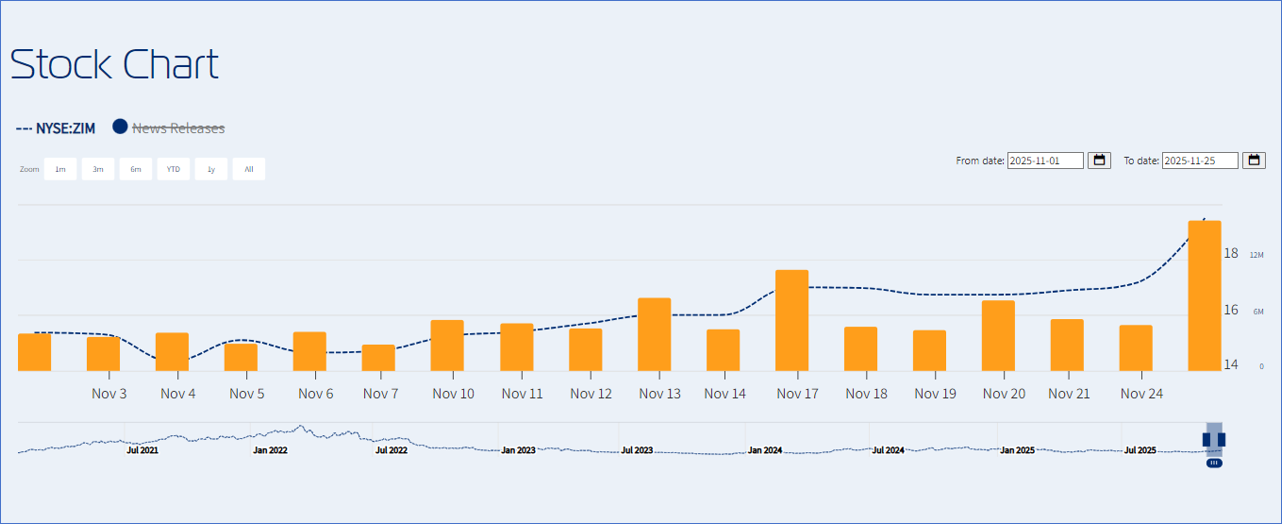The image size is (1282, 524).
Task: Select the Nov 17 volume bar
Action: point(792,320)
